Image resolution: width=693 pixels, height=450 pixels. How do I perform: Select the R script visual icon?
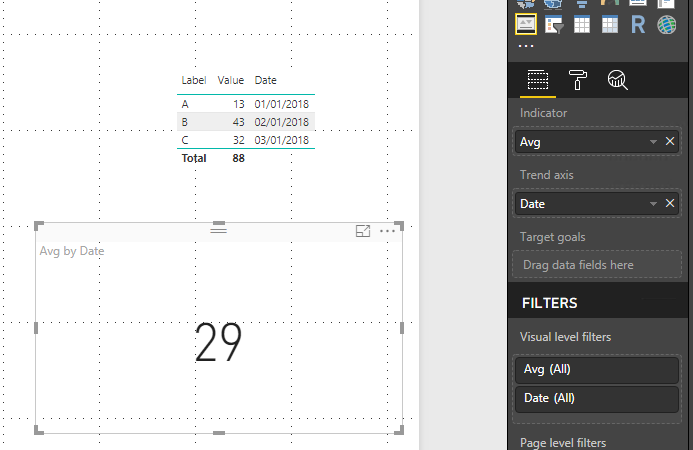tap(638, 24)
